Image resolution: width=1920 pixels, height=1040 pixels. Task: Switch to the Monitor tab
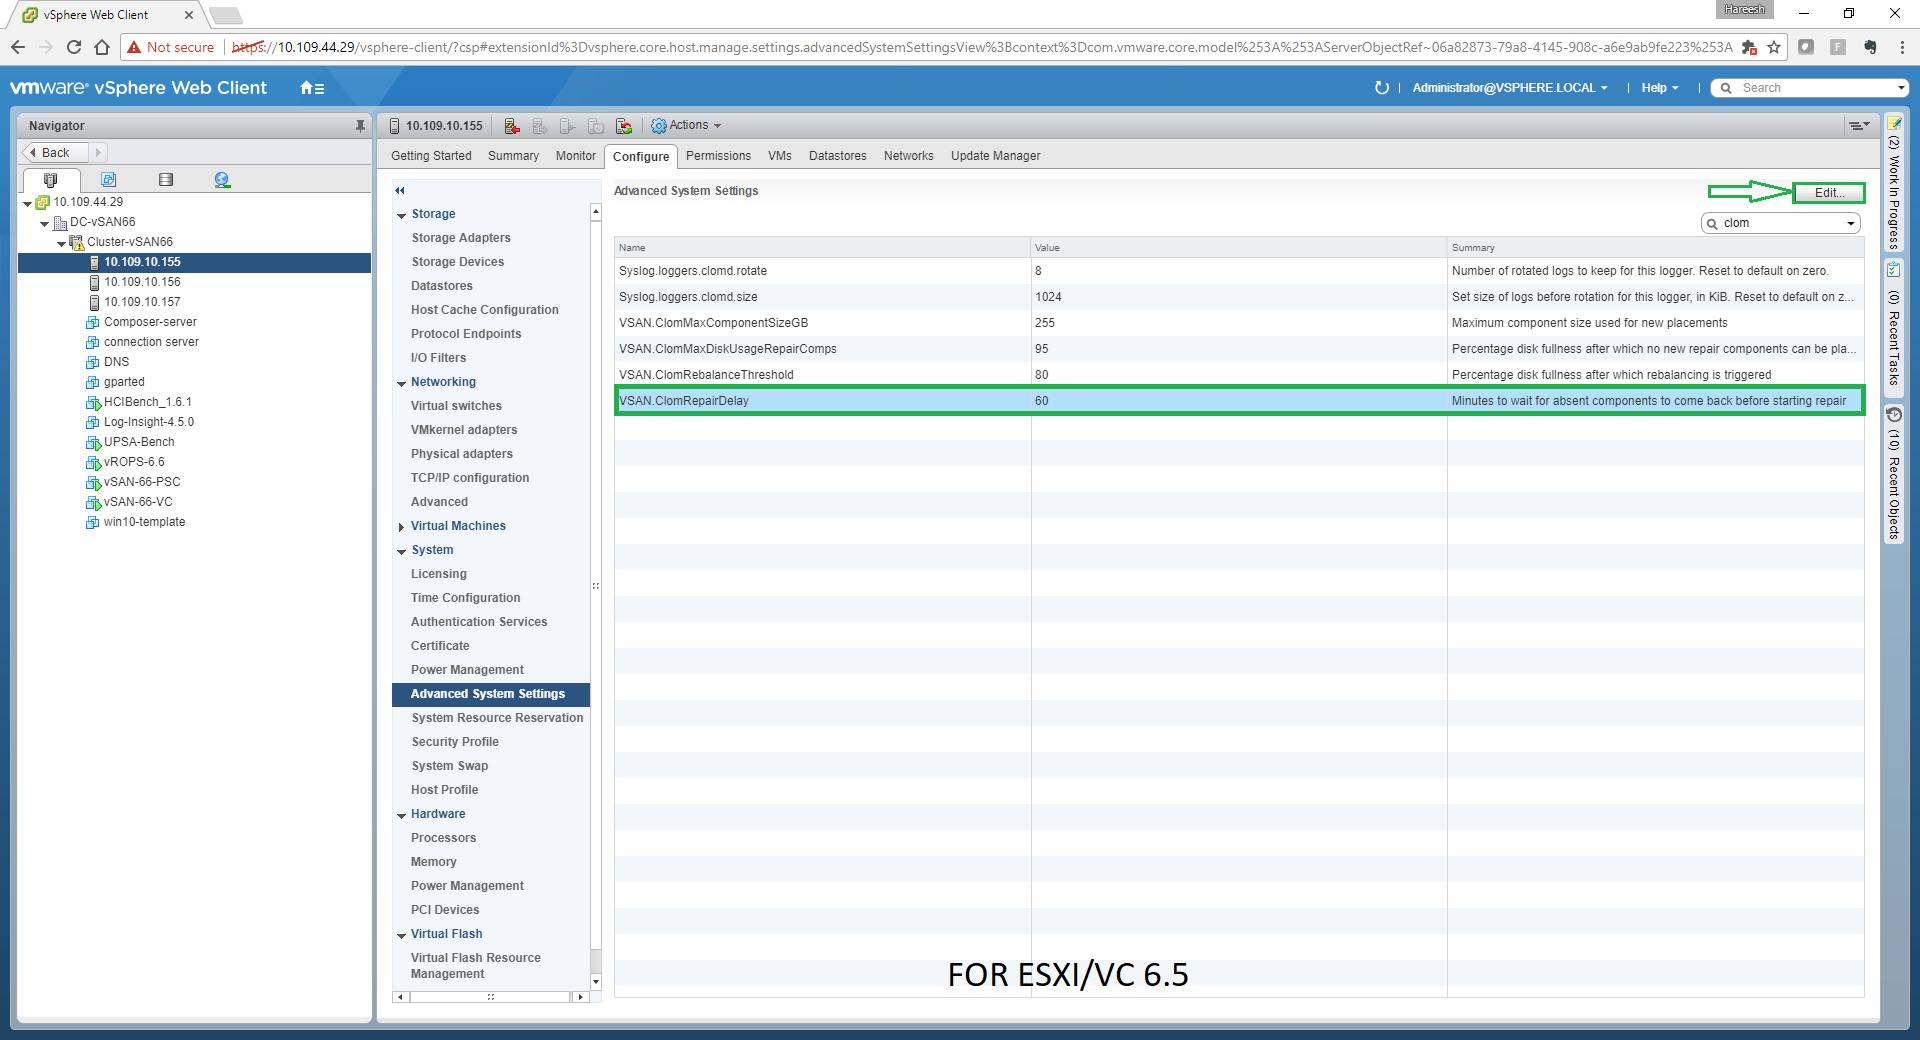(x=575, y=156)
